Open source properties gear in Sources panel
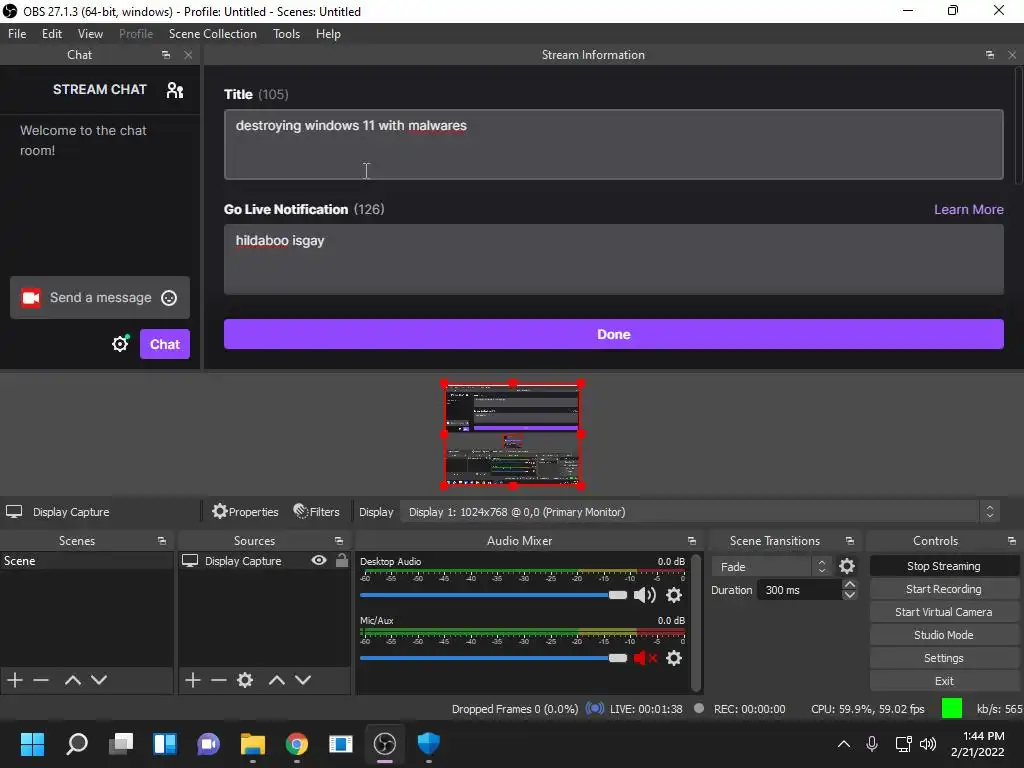The width and height of the screenshot is (1024, 768). pyautogui.click(x=245, y=680)
